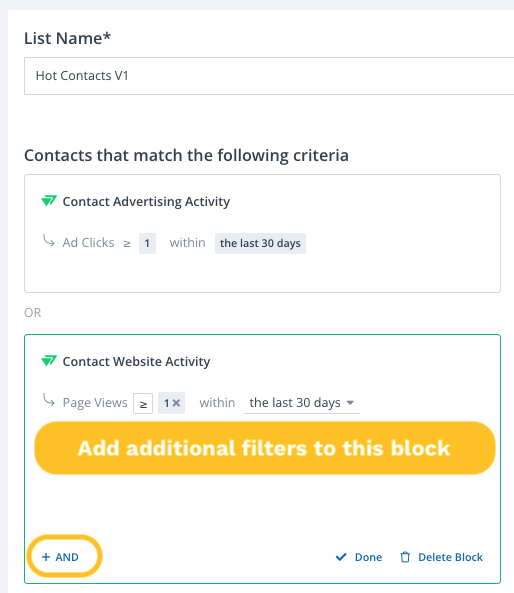
Task: Click the green Contact Advertising Activity icon
Action: click(49, 201)
